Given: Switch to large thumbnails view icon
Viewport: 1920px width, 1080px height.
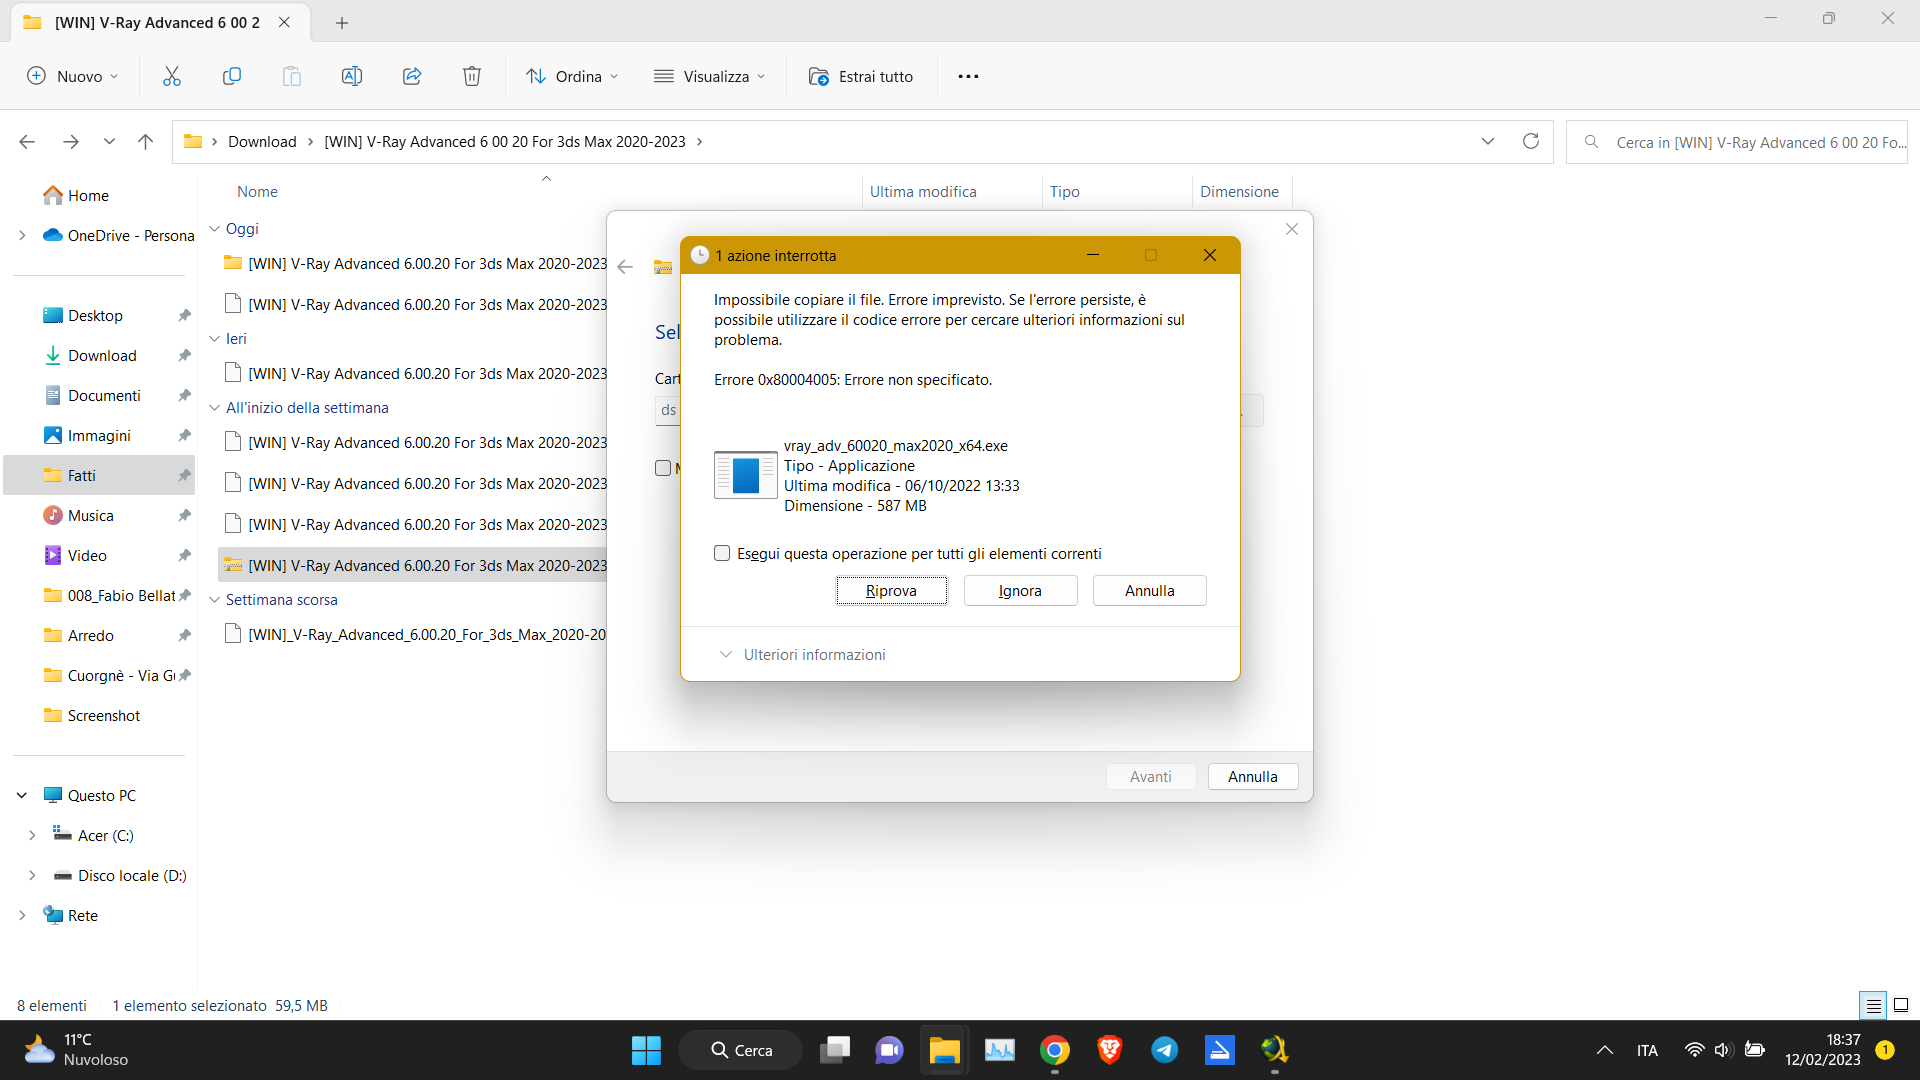Looking at the screenshot, I should (1901, 1005).
